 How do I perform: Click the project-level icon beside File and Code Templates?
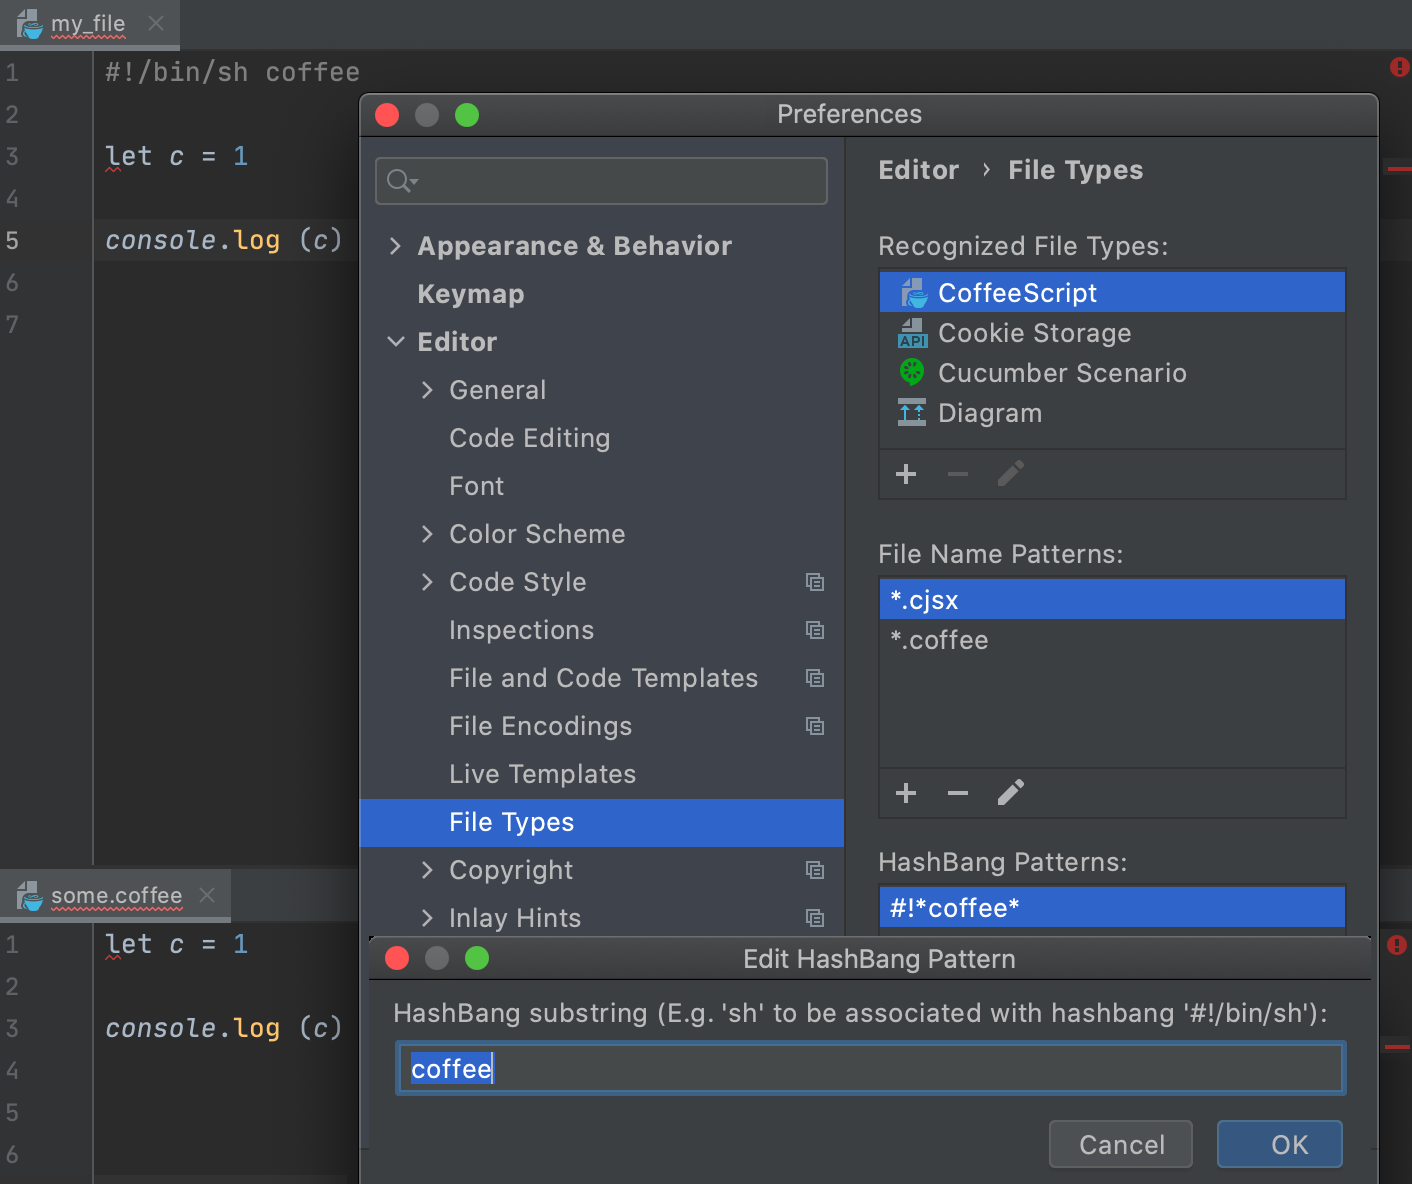(x=815, y=678)
